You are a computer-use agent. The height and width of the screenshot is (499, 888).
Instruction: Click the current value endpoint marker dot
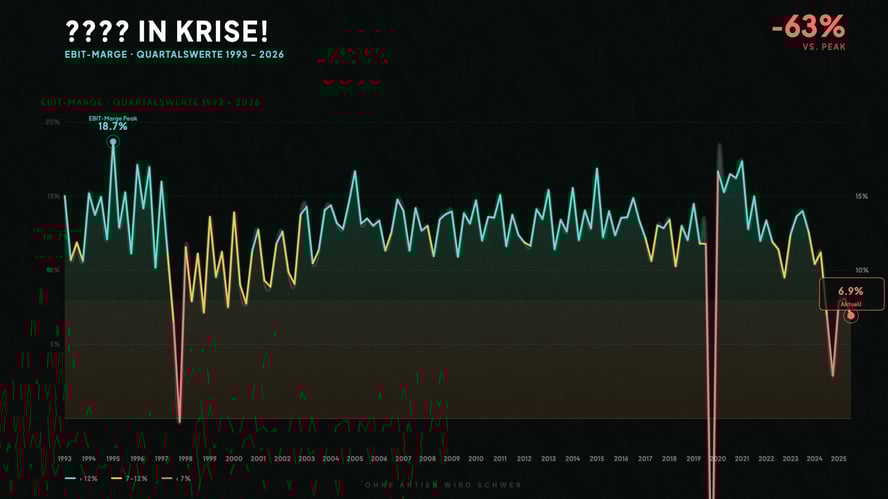point(850,316)
